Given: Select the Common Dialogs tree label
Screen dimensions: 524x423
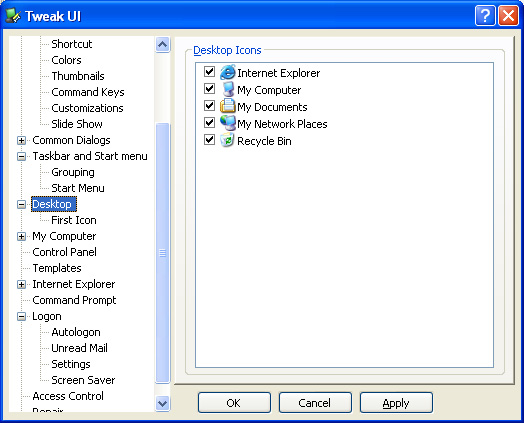Looking at the screenshot, I should coord(71,140).
